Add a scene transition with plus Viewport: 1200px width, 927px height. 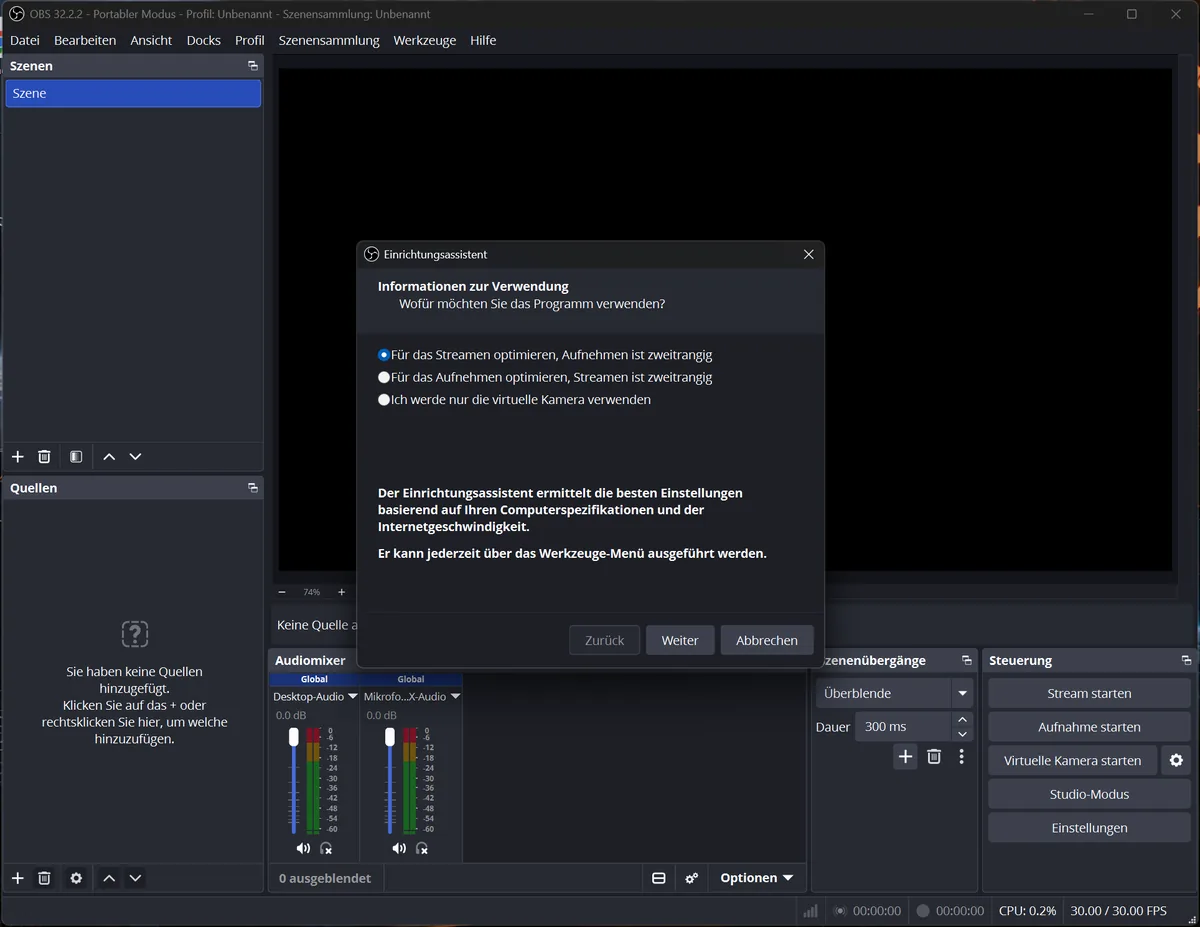point(905,757)
